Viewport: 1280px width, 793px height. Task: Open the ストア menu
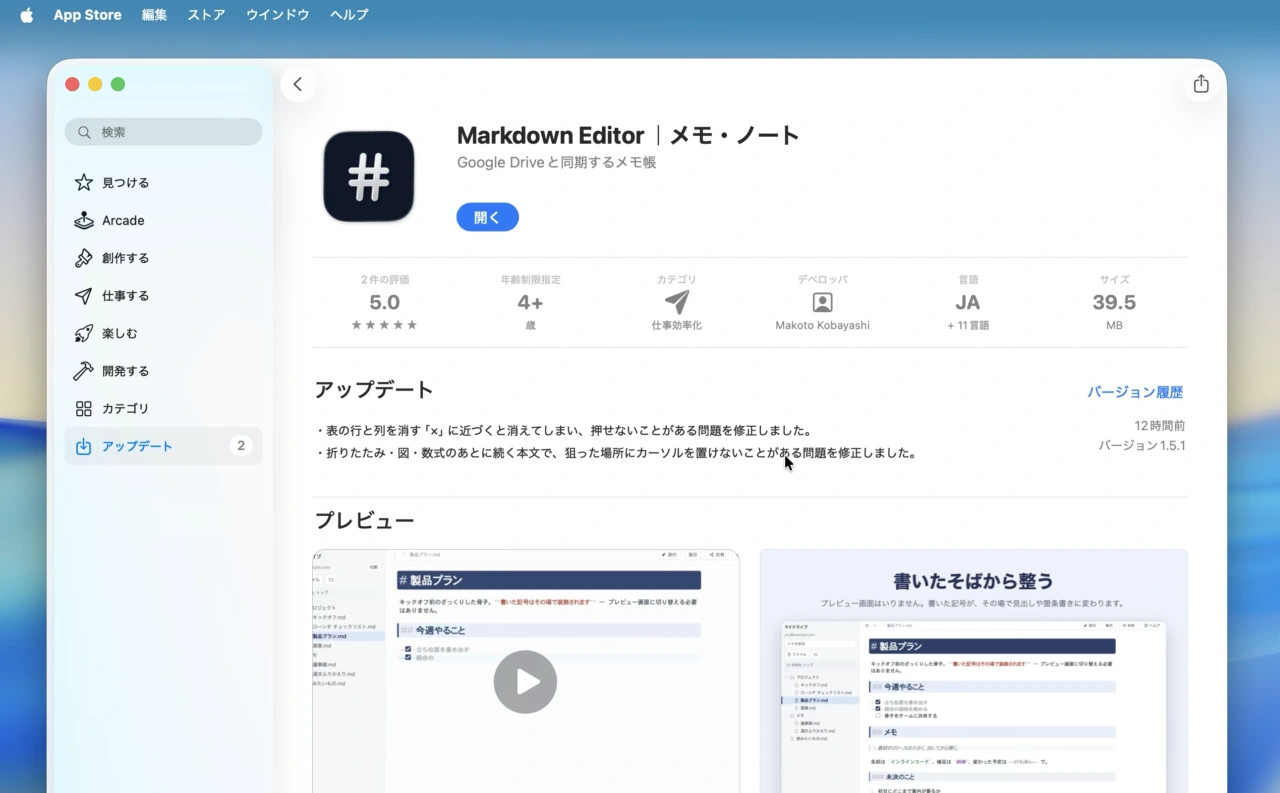coord(206,15)
